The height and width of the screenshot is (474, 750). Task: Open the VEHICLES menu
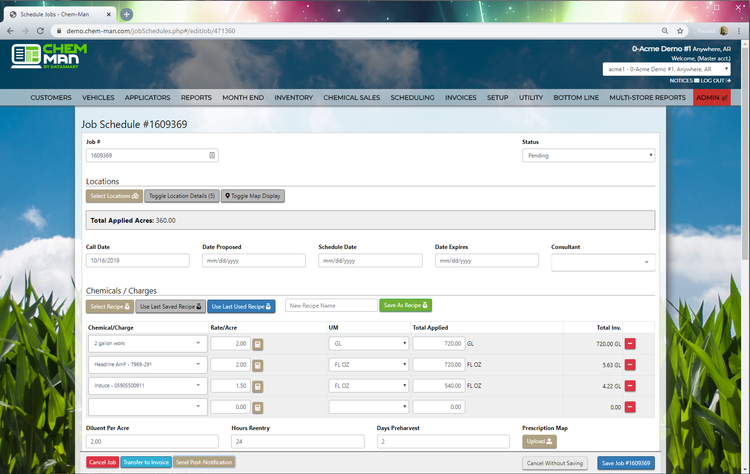coord(98,98)
